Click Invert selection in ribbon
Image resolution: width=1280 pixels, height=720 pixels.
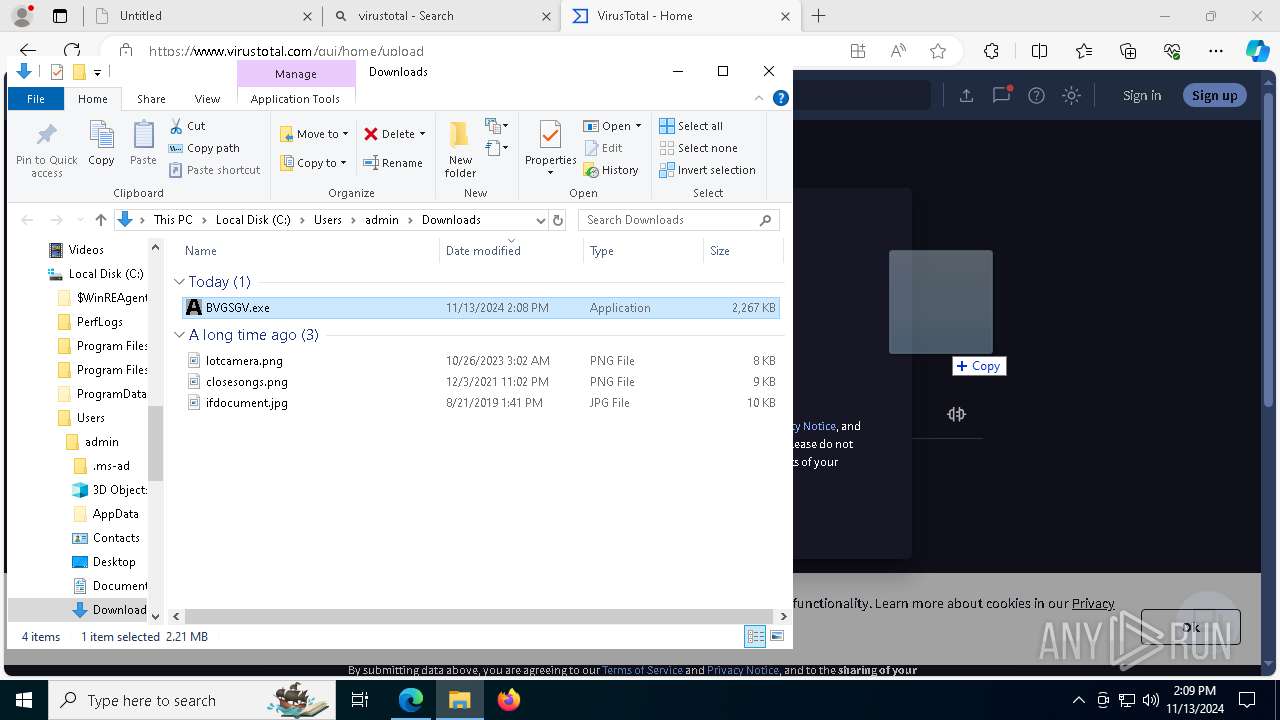click(x=707, y=170)
